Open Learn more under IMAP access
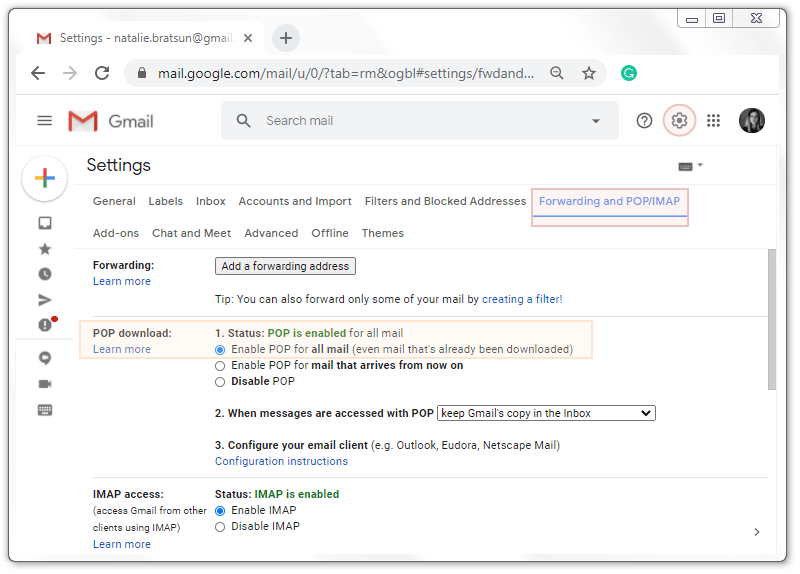The width and height of the screenshot is (800, 574). pos(122,544)
